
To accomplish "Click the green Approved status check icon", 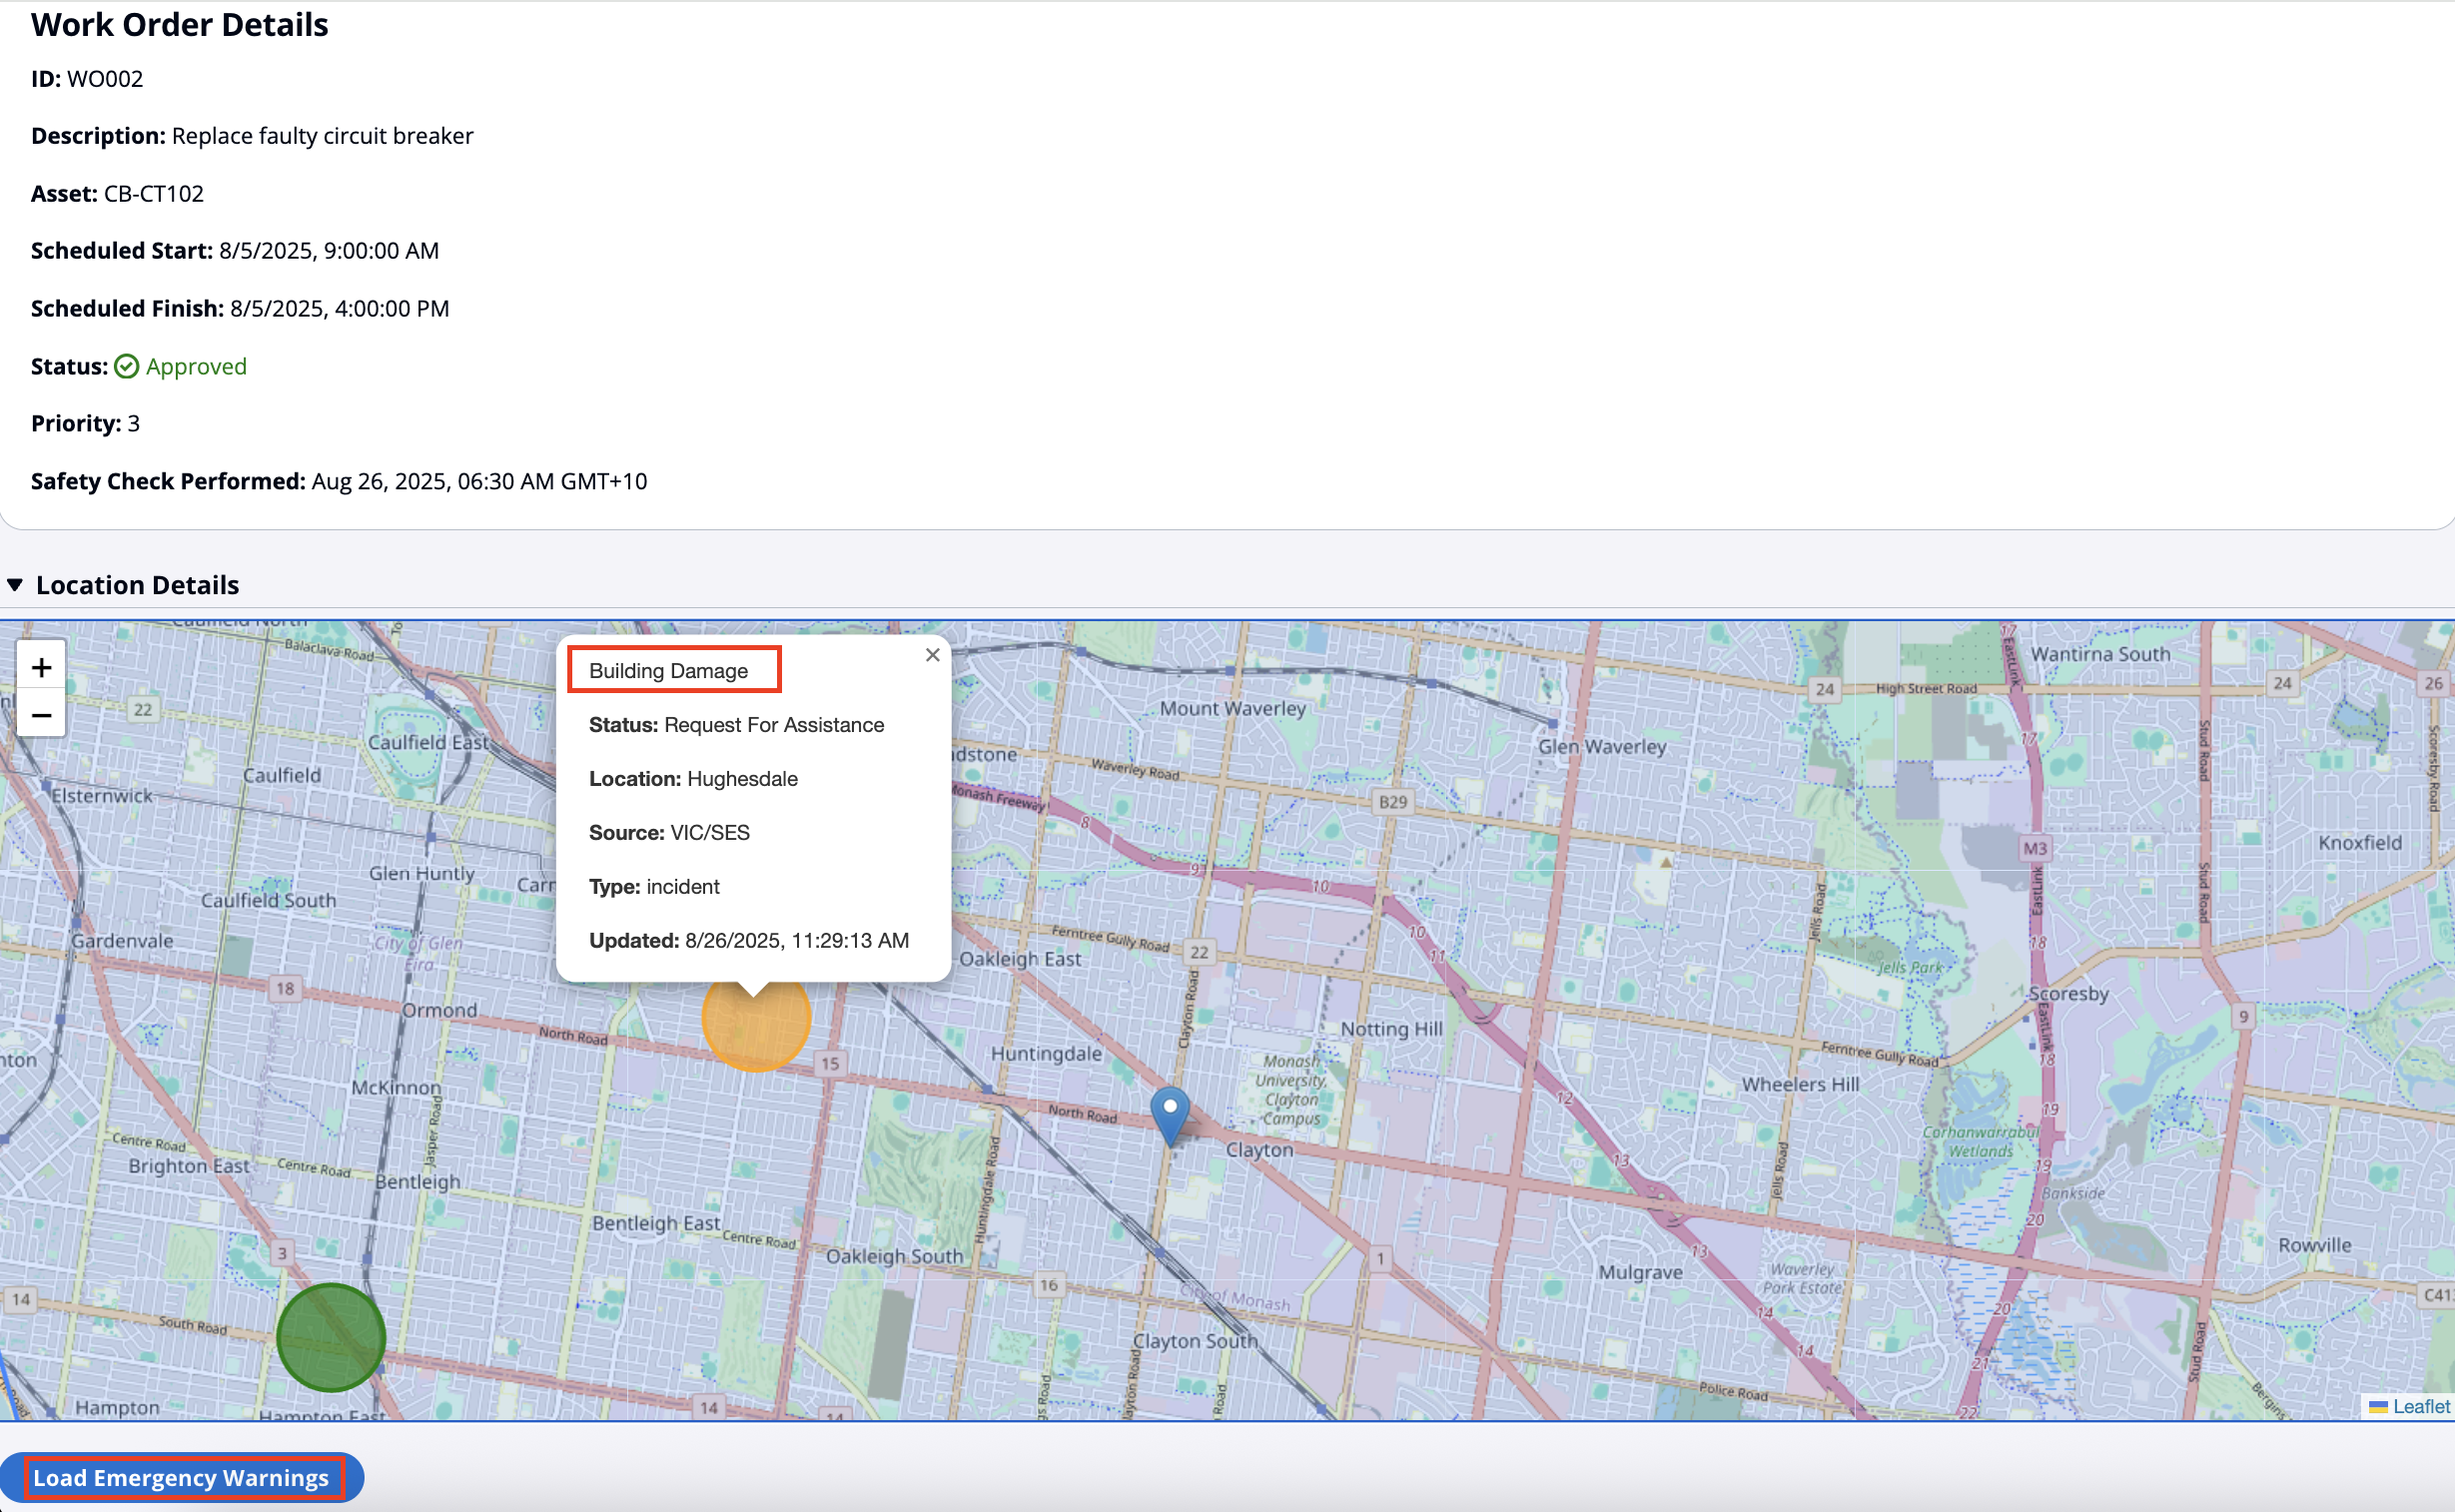I will click(x=126, y=367).
